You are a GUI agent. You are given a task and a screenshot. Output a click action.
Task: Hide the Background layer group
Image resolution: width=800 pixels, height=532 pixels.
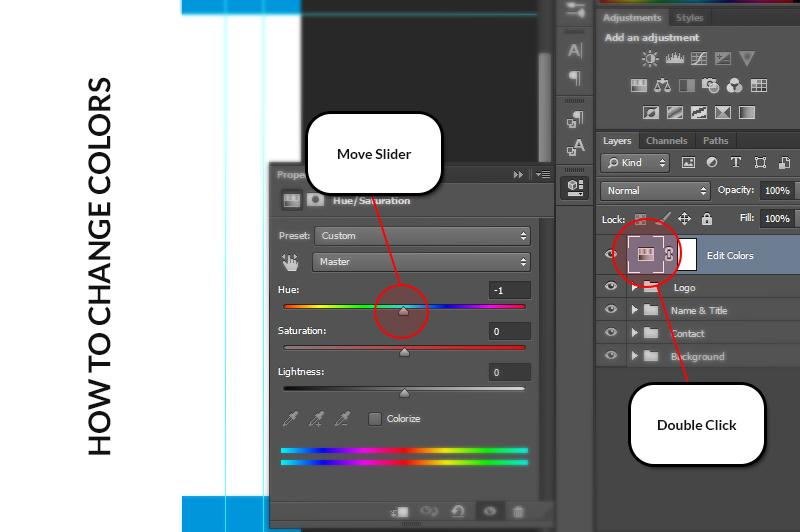611,356
